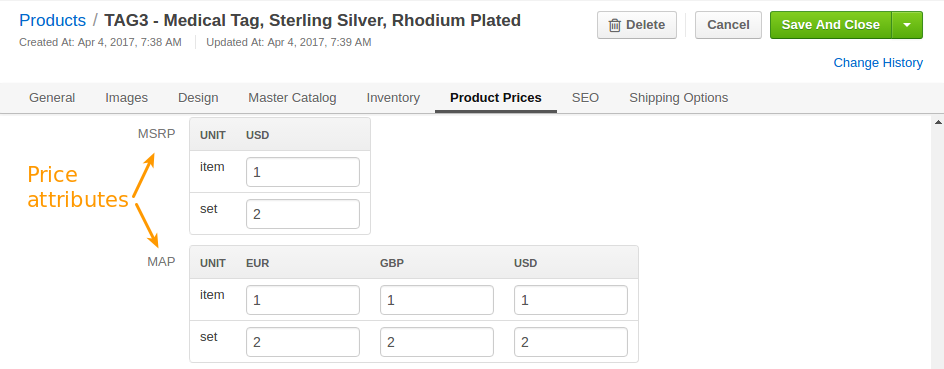The image size is (944, 369).
Task: Click the Save And Close button
Action: (831, 25)
